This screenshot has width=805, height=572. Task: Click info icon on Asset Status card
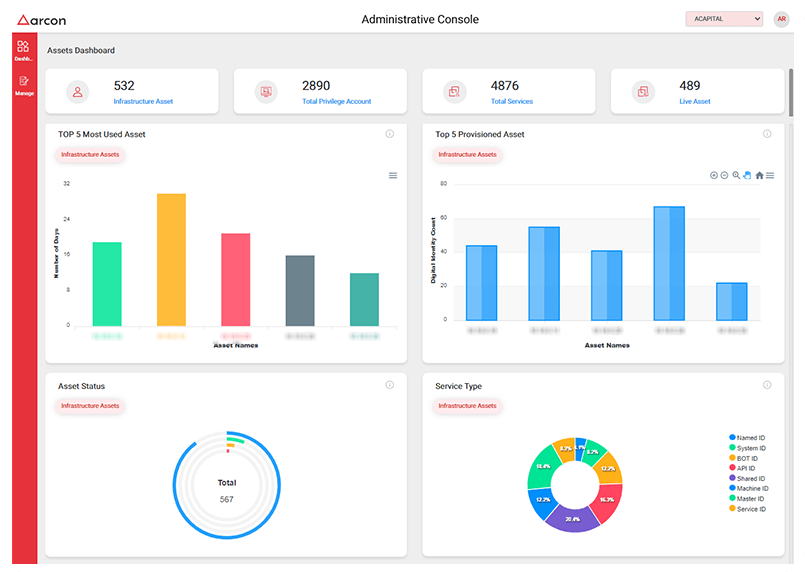coord(390,385)
